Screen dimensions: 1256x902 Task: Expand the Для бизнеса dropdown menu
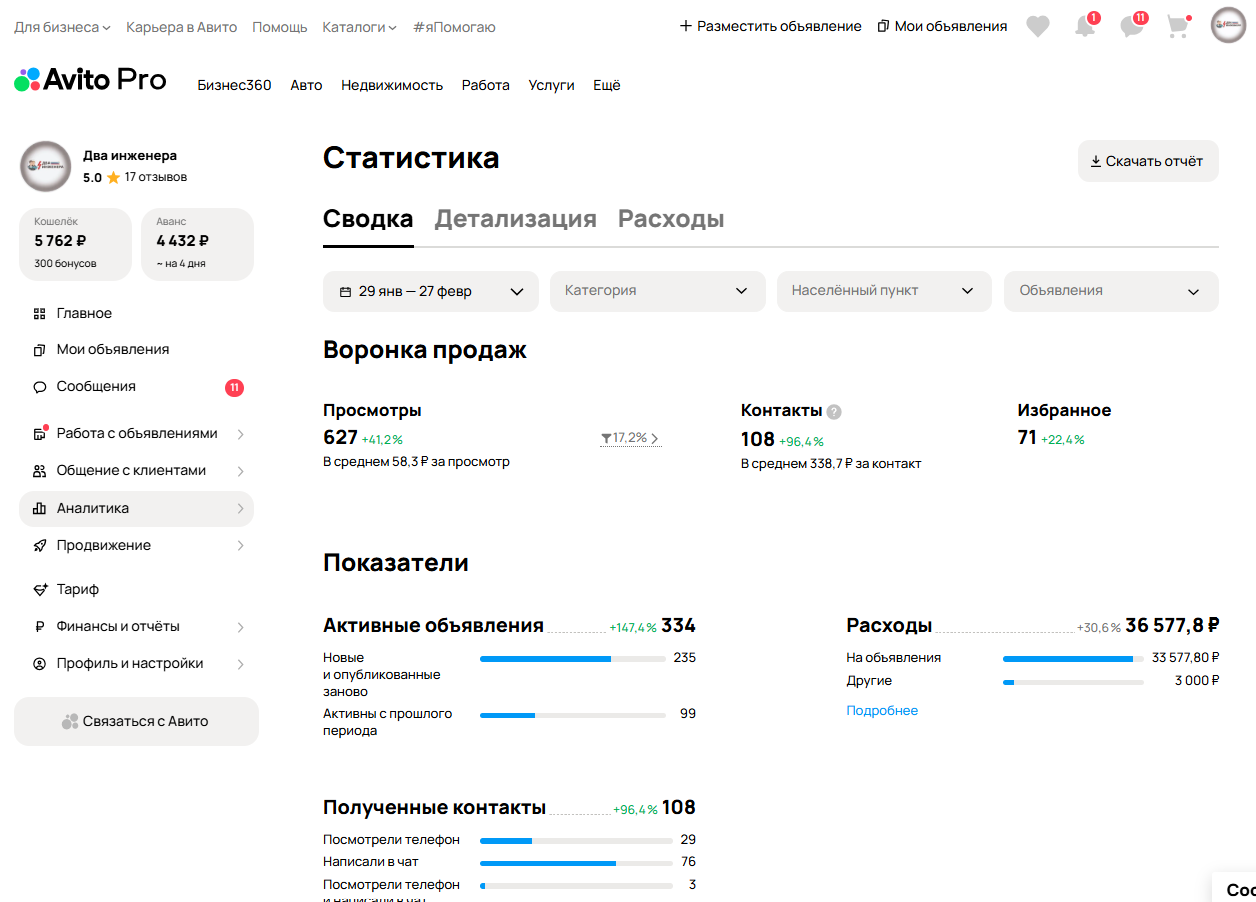[62, 27]
